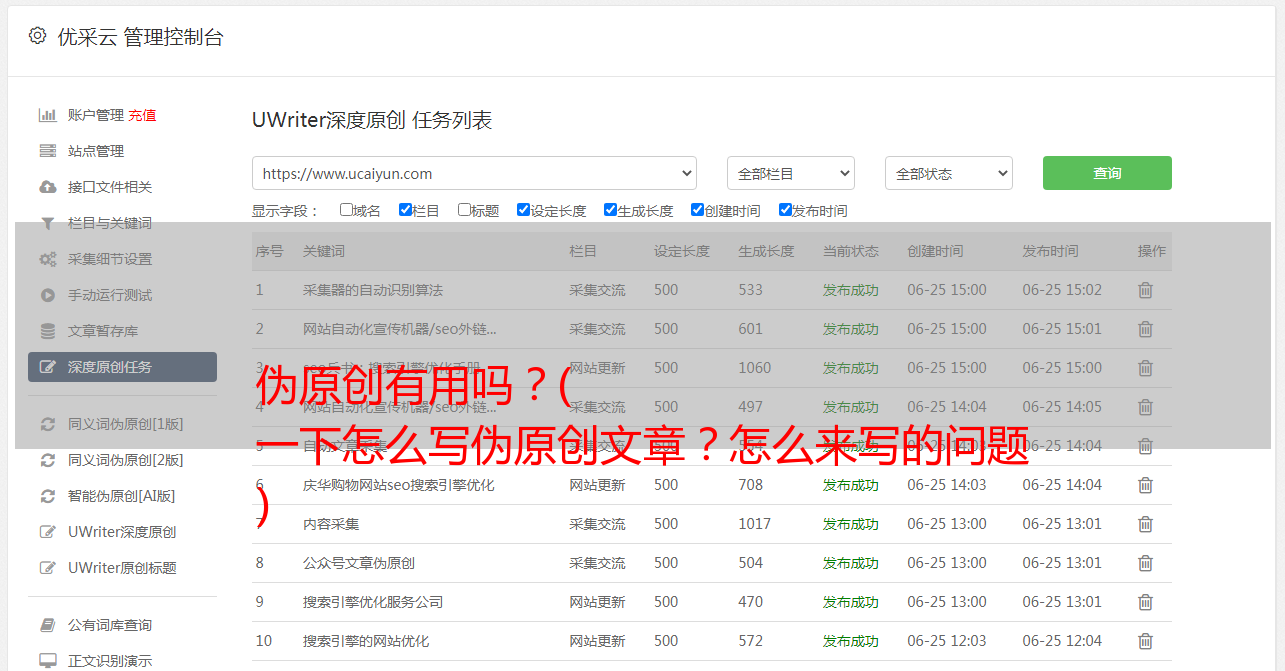This screenshot has width=1285, height=671.
Task: Click the gear icon beside 优采云 管理控制台
Action: click(38, 36)
